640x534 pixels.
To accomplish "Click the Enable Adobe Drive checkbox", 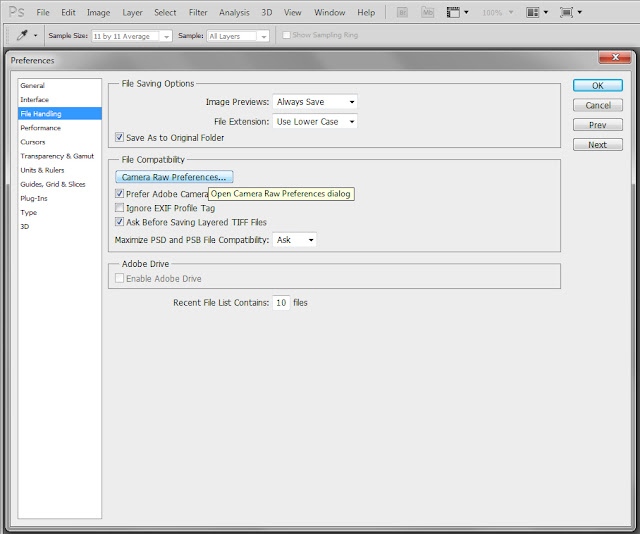I will [x=119, y=278].
